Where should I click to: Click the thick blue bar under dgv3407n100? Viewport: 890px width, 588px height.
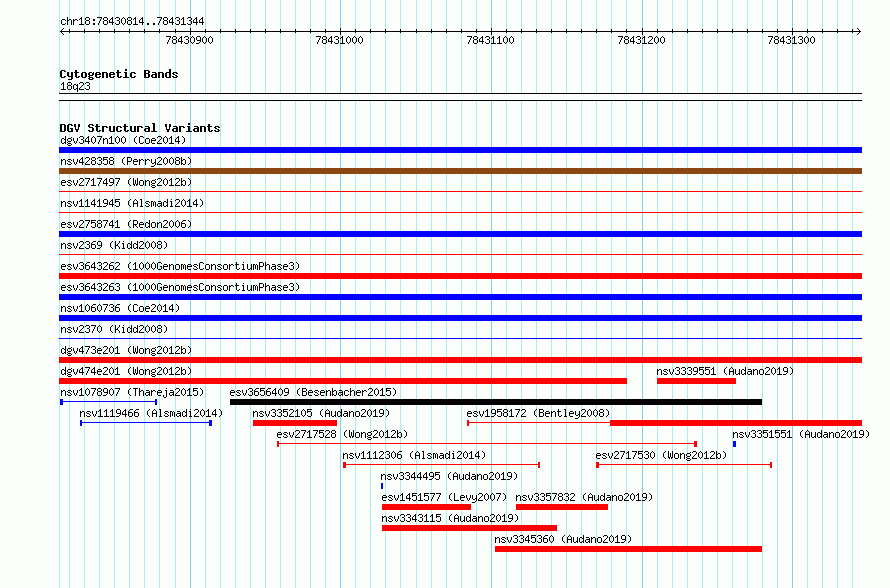click(460, 150)
